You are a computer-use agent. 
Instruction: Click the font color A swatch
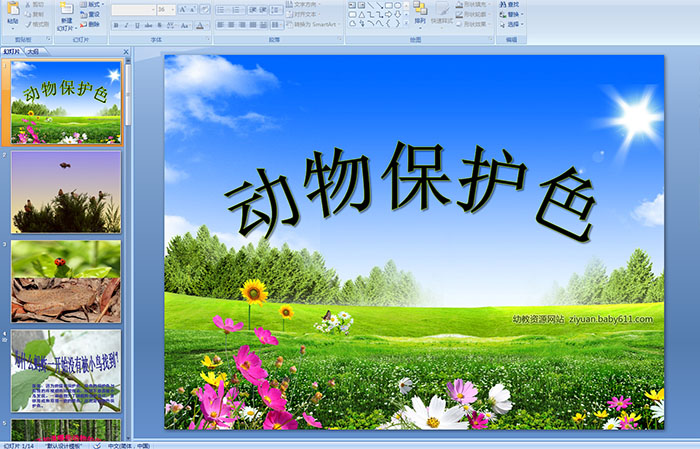click(200, 25)
